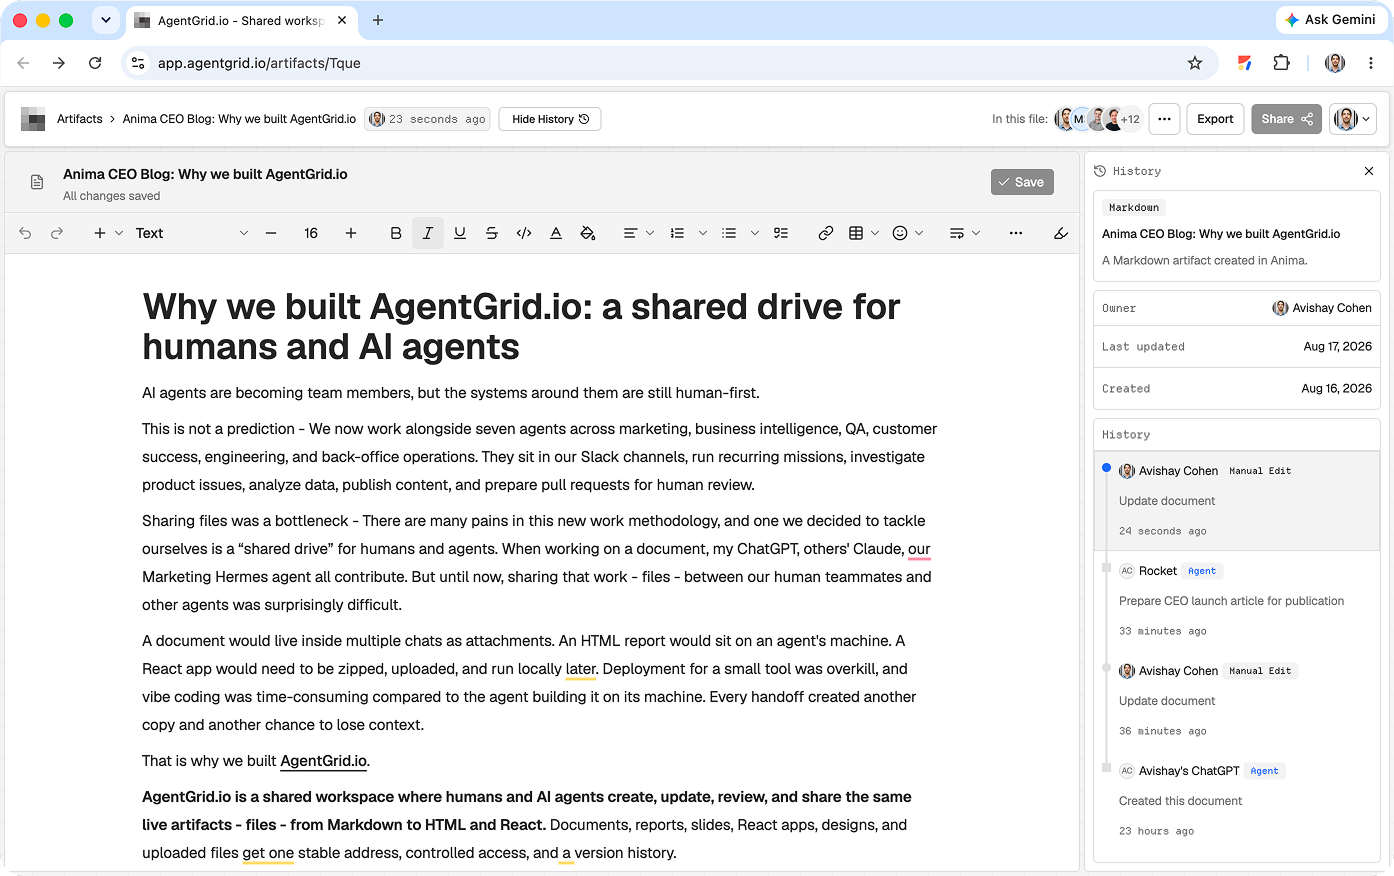This screenshot has width=1394, height=876.
Task: Select the AgentGrid.io browser tab
Action: point(241,20)
